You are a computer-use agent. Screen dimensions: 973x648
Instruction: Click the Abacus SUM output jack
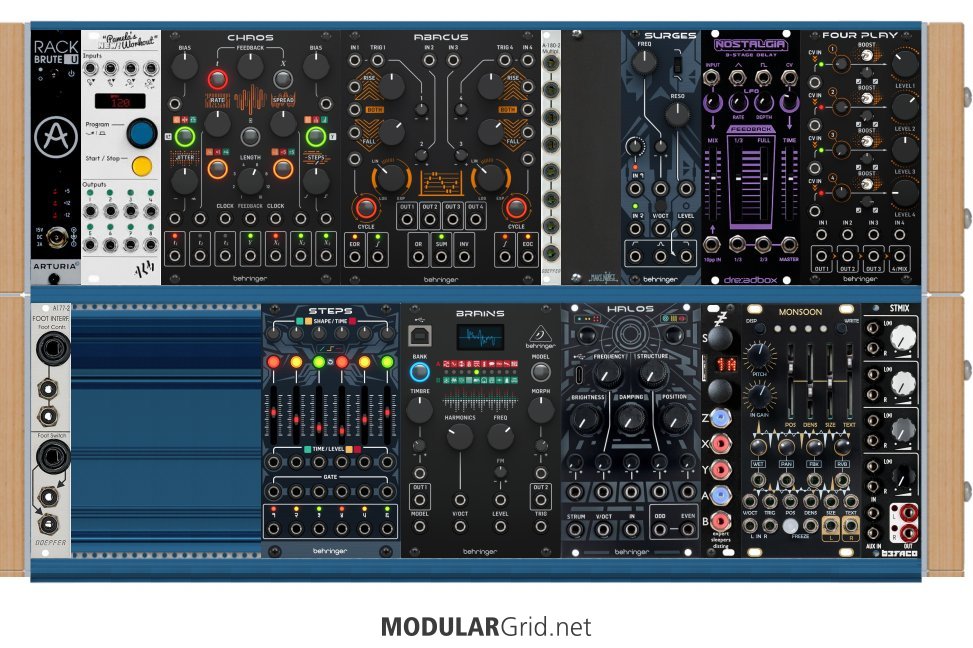pyautogui.click(x=441, y=256)
